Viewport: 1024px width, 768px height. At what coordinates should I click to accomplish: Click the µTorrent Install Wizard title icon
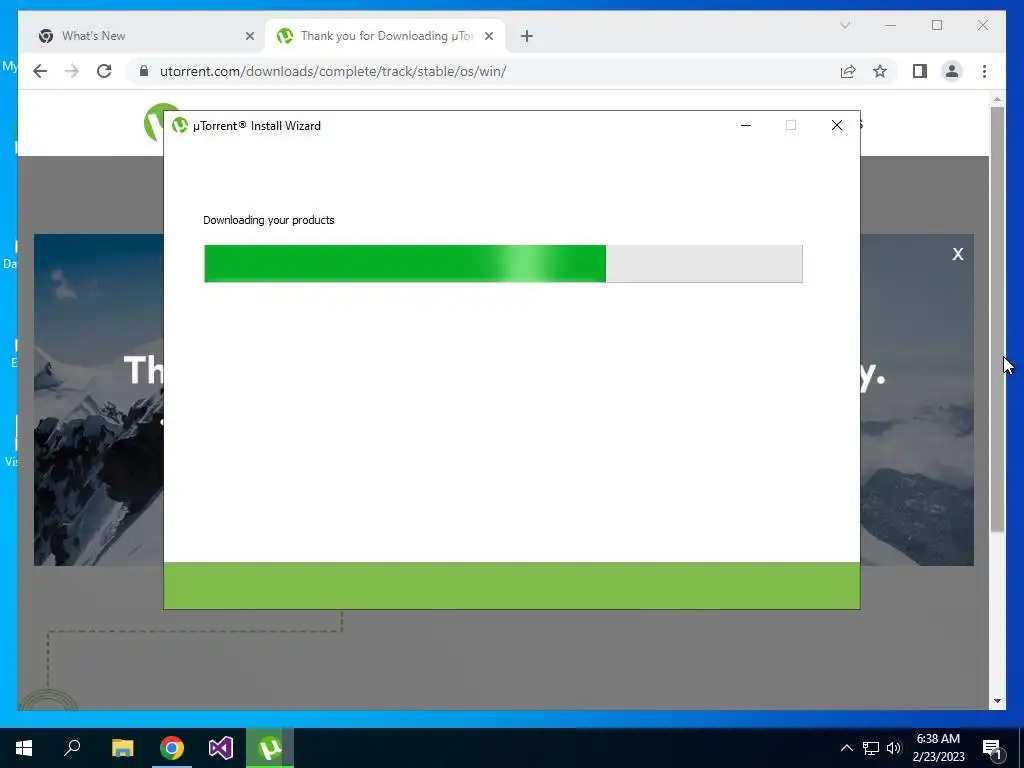180,125
